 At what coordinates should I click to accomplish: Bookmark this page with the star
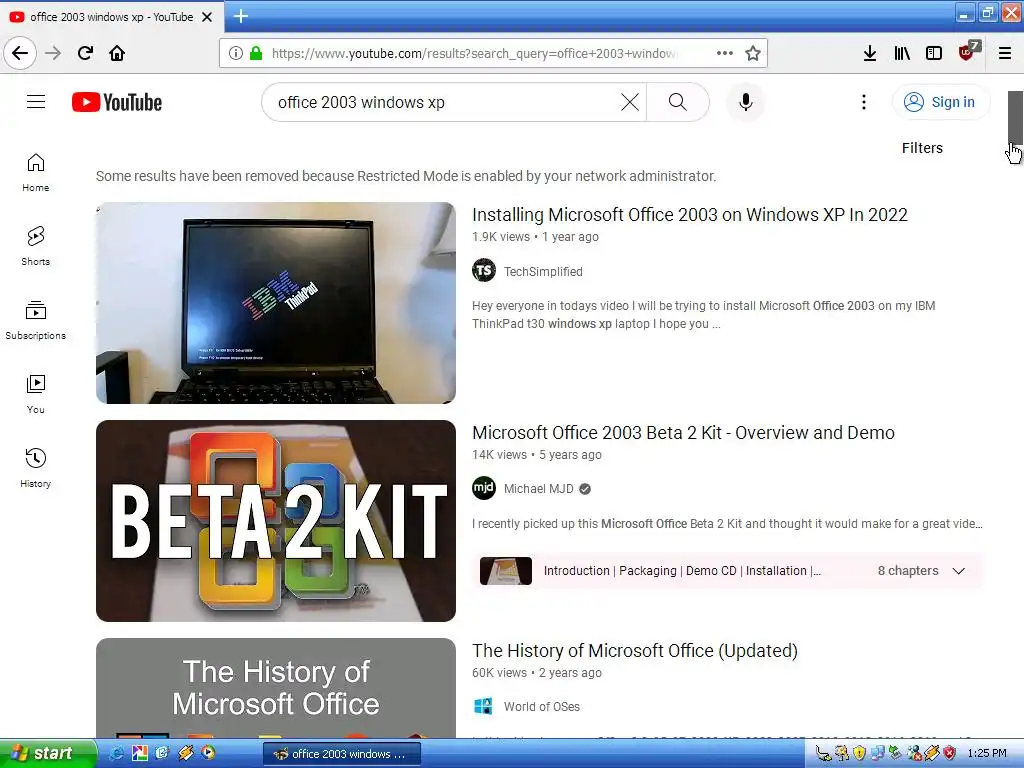click(x=753, y=53)
